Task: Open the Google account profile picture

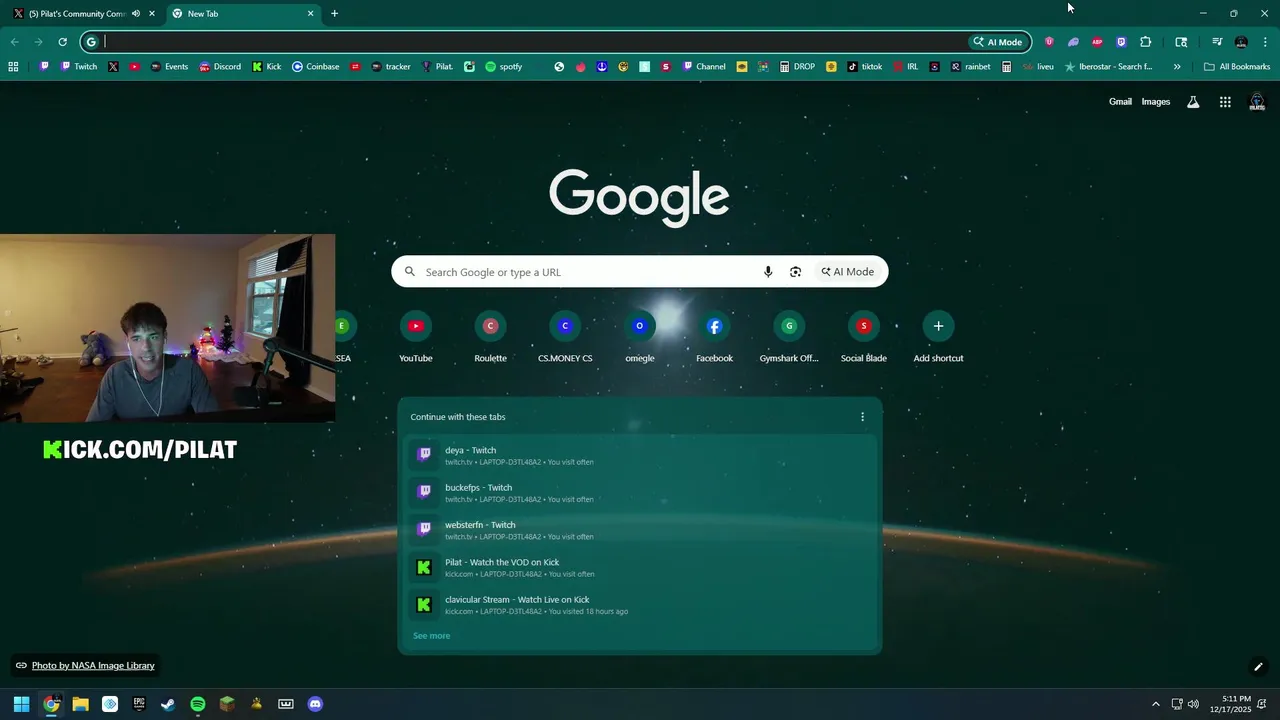Action: pyautogui.click(x=1257, y=102)
